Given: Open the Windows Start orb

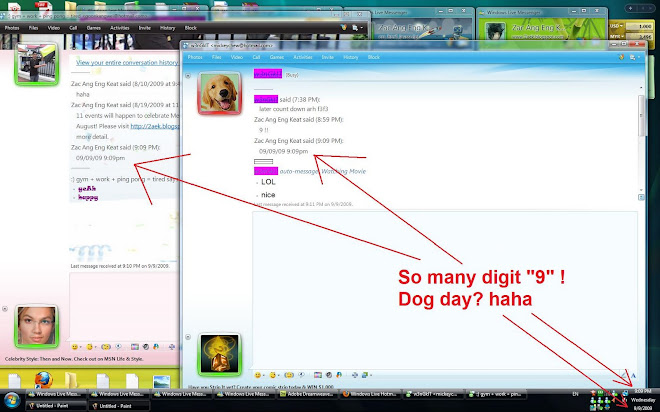Looking at the screenshot, I should 12,400.
